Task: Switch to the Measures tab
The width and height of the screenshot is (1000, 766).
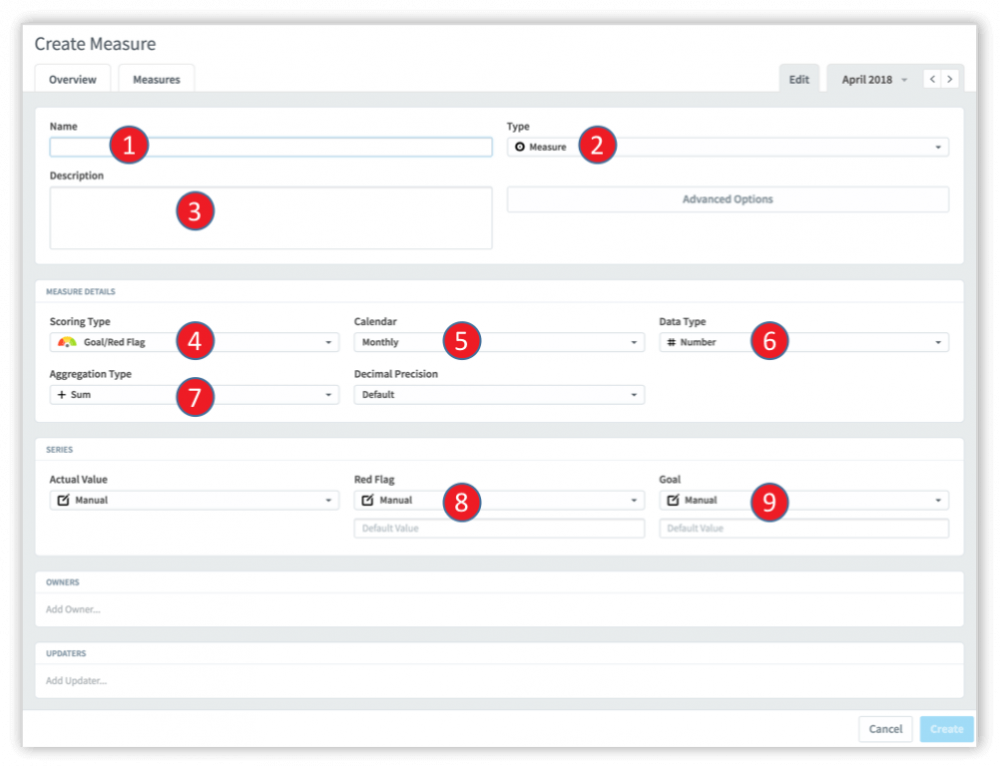Action: [156, 78]
